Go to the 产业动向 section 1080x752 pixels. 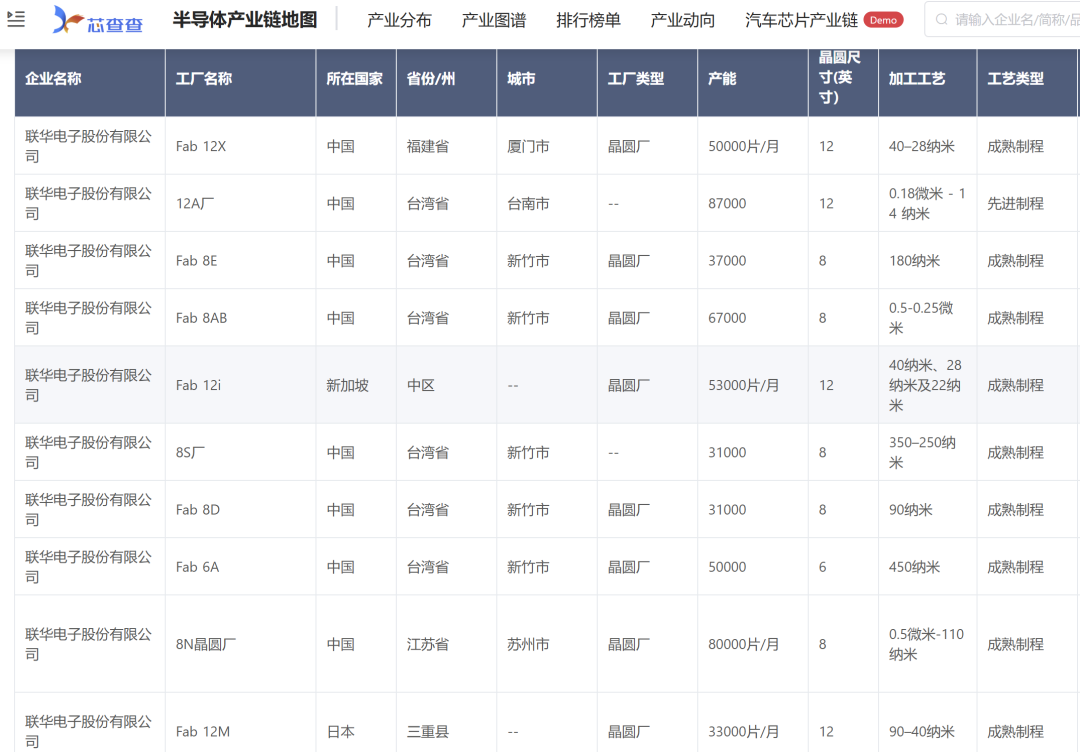pos(682,20)
